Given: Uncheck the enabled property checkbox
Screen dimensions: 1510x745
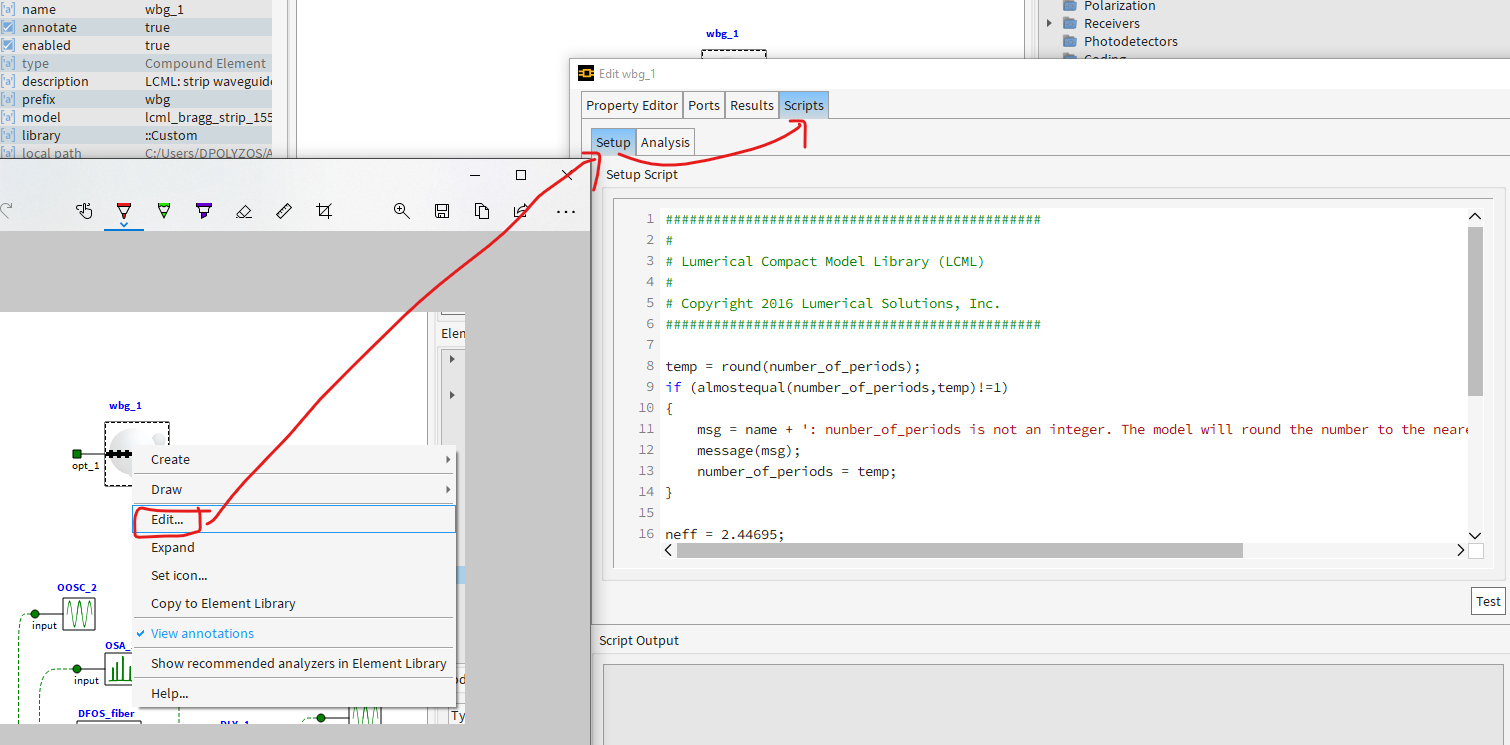Looking at the screenshot, I should 8,46.
